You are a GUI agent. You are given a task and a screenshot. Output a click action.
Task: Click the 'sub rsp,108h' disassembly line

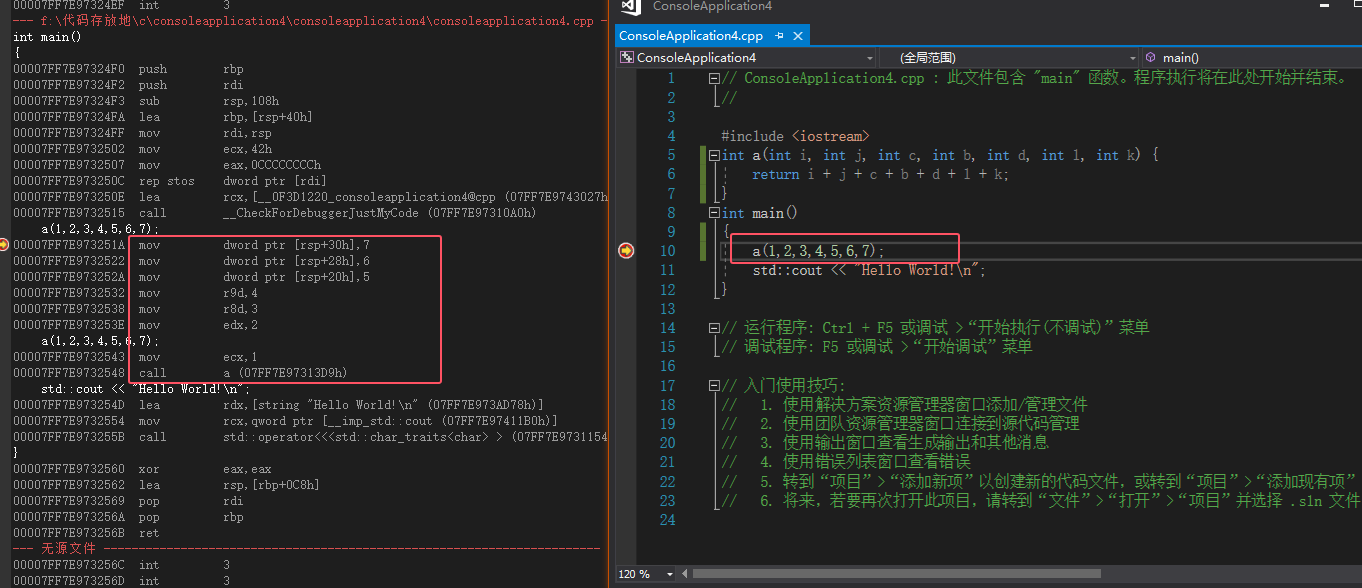pyautogui.click(x=146, y=101)
